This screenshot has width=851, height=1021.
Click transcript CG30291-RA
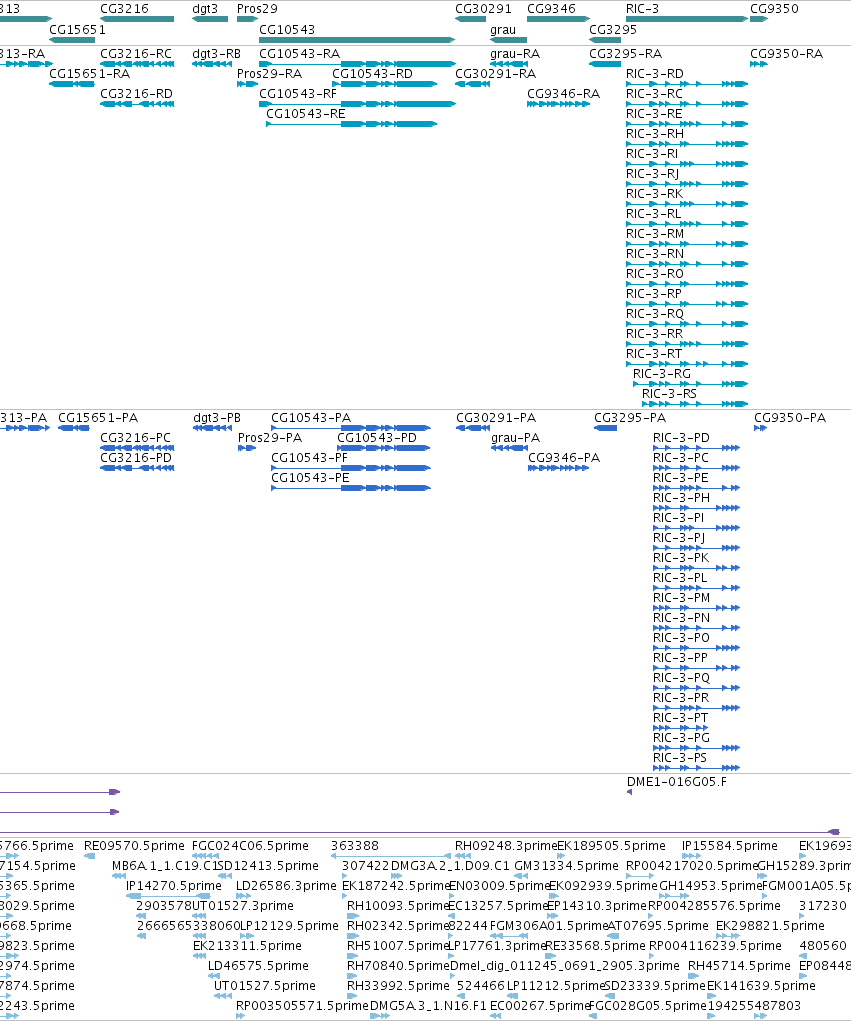click(x=495, y=74)
